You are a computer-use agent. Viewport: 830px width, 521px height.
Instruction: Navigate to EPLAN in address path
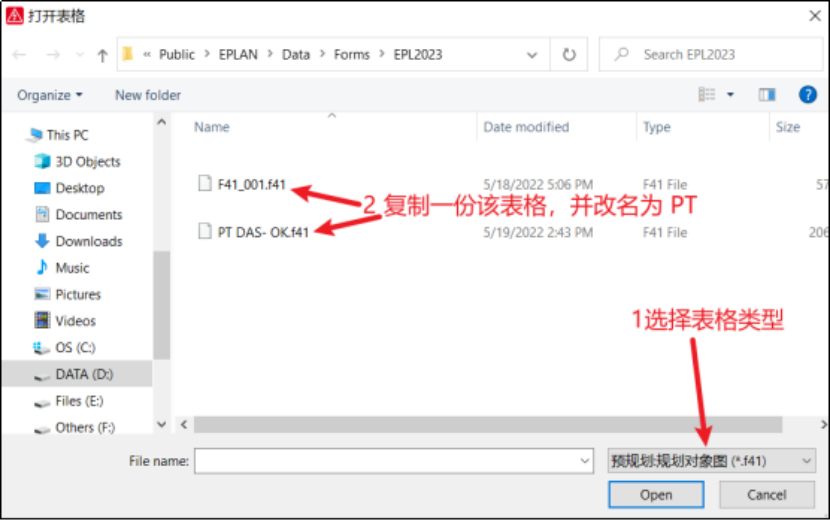point(238,55)
